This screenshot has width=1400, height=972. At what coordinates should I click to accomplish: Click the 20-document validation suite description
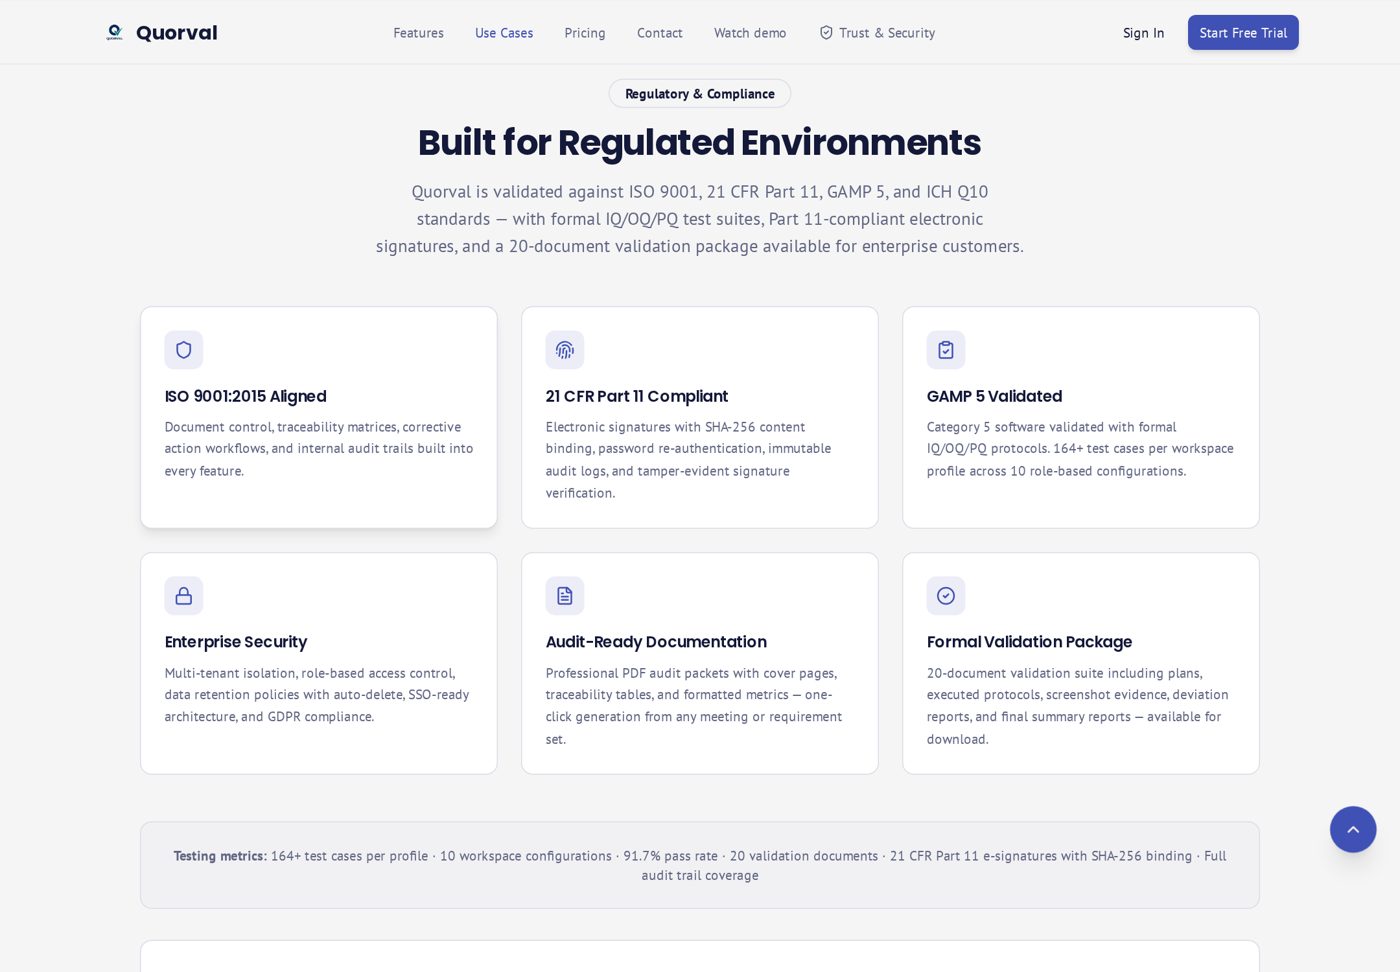[1078, 706]
